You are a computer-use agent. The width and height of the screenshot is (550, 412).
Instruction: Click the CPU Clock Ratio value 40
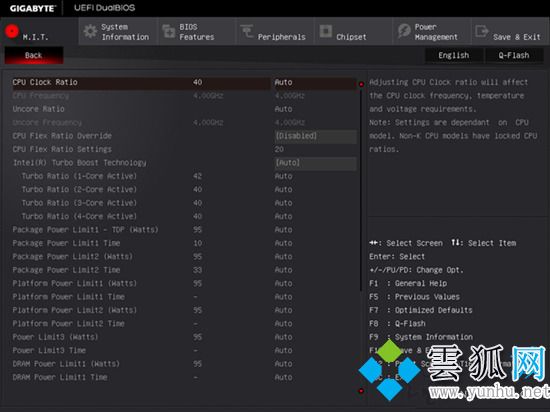click(197, 82)
